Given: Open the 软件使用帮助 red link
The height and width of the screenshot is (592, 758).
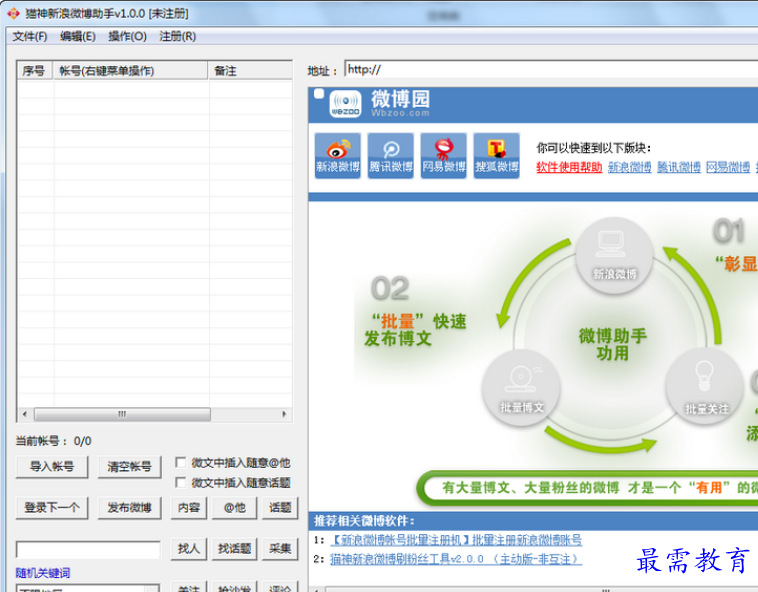Looking at the screenshot, I should (x=569, y=167).
